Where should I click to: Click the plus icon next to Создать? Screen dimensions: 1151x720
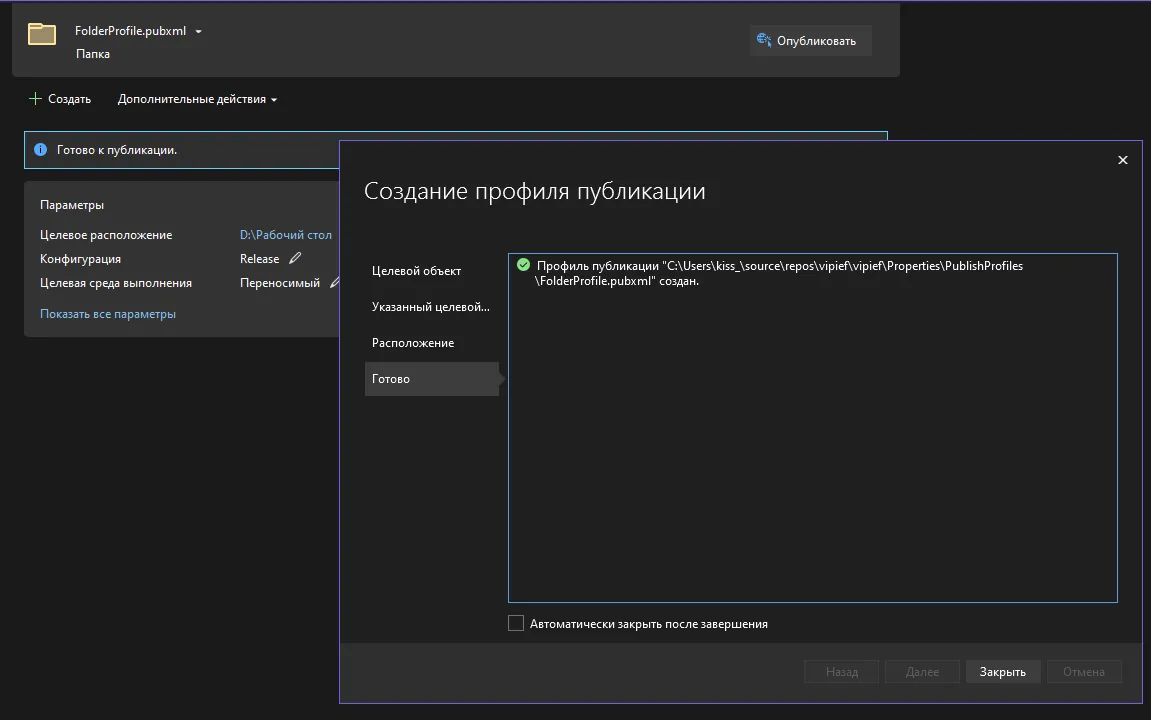pos(35,98)
